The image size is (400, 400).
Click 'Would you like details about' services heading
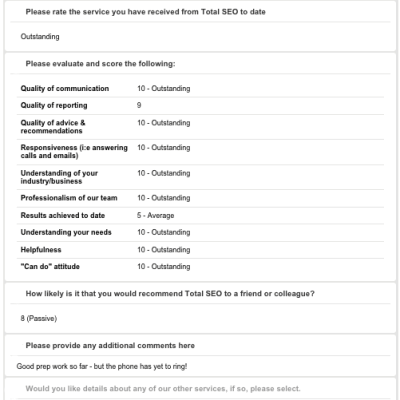tap(163, 389)
